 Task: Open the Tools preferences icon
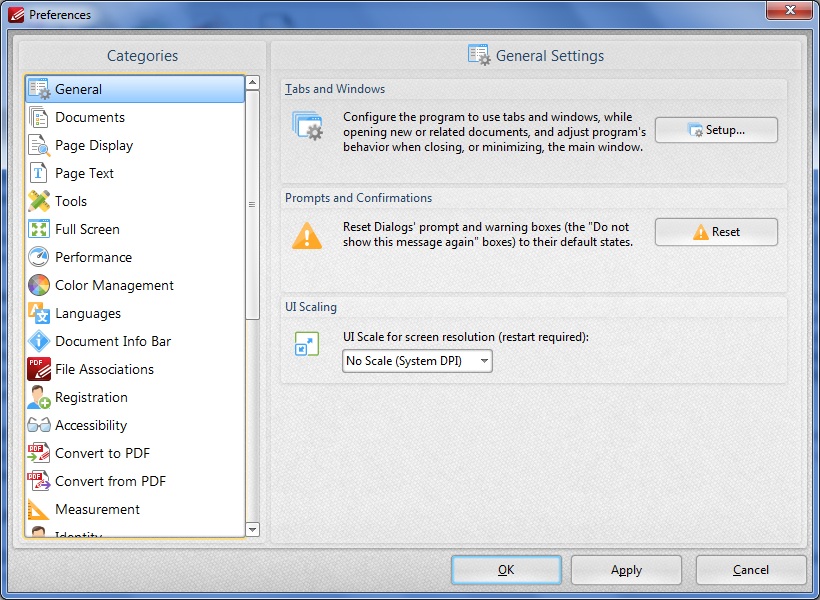click(x=37, y=201)
